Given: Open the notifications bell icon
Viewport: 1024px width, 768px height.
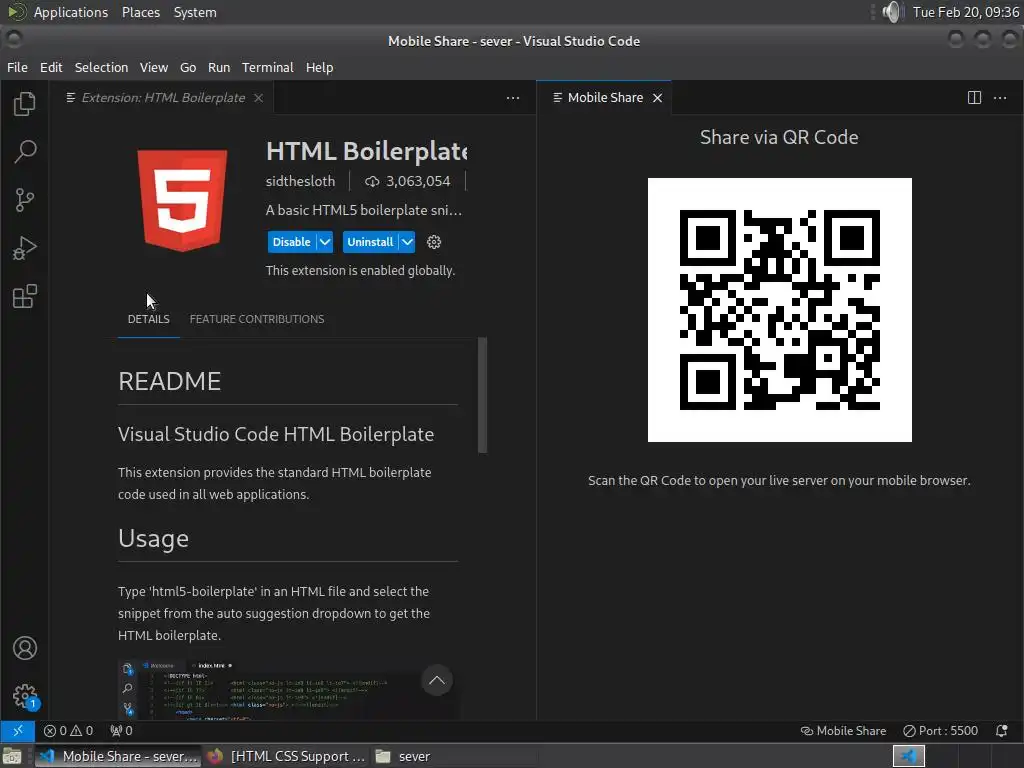Looking at the screenshot, I should point(1001,730).
